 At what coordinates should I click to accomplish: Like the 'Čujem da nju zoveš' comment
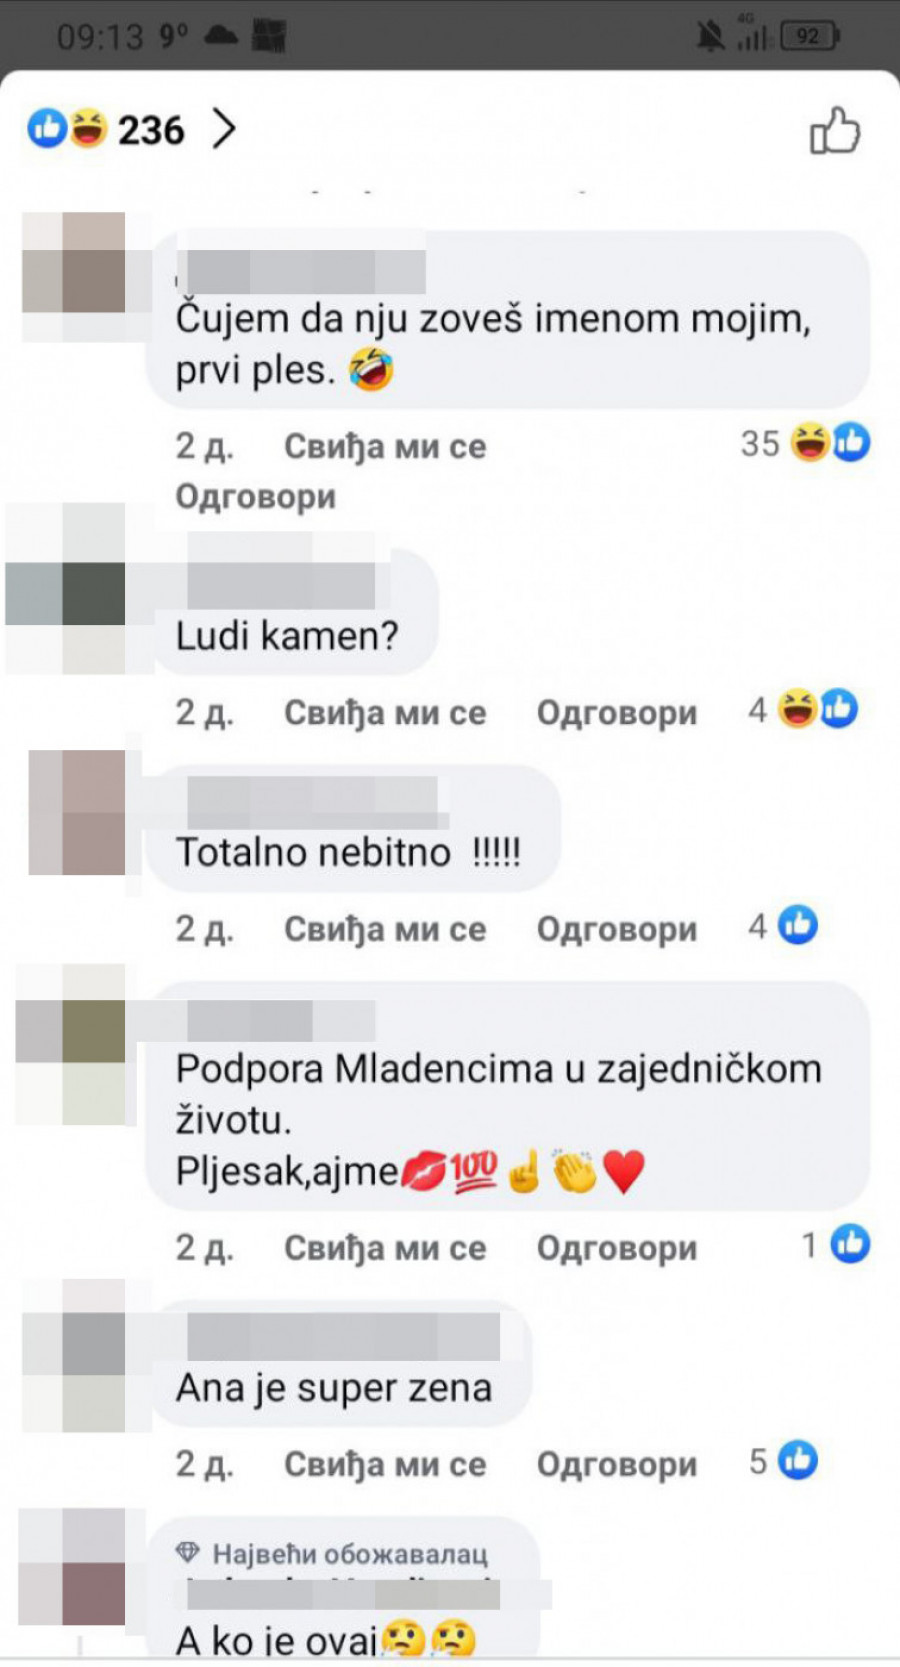(x=385, y=446)
